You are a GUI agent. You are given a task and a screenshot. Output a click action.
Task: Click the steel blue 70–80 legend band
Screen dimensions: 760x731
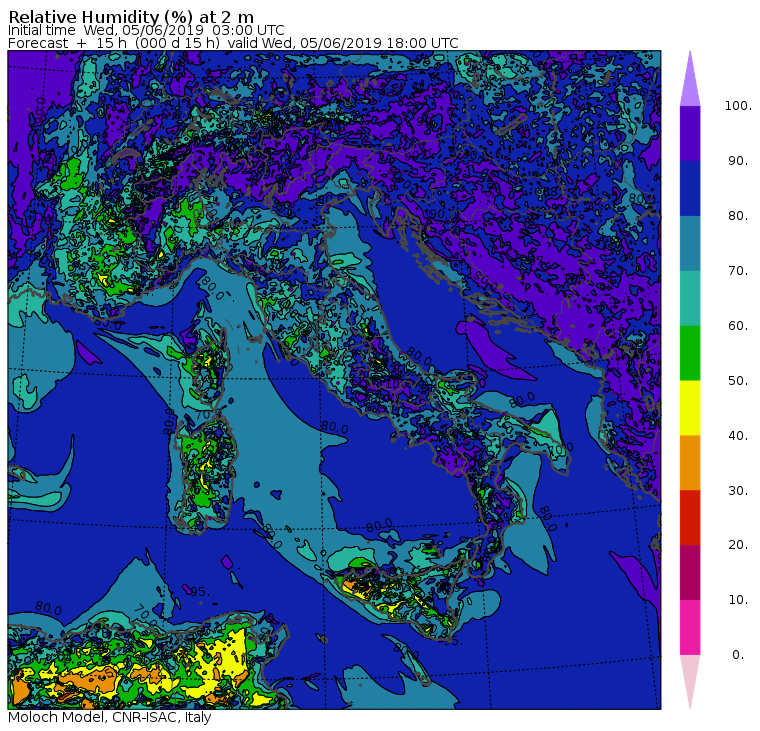click(690, 243)
